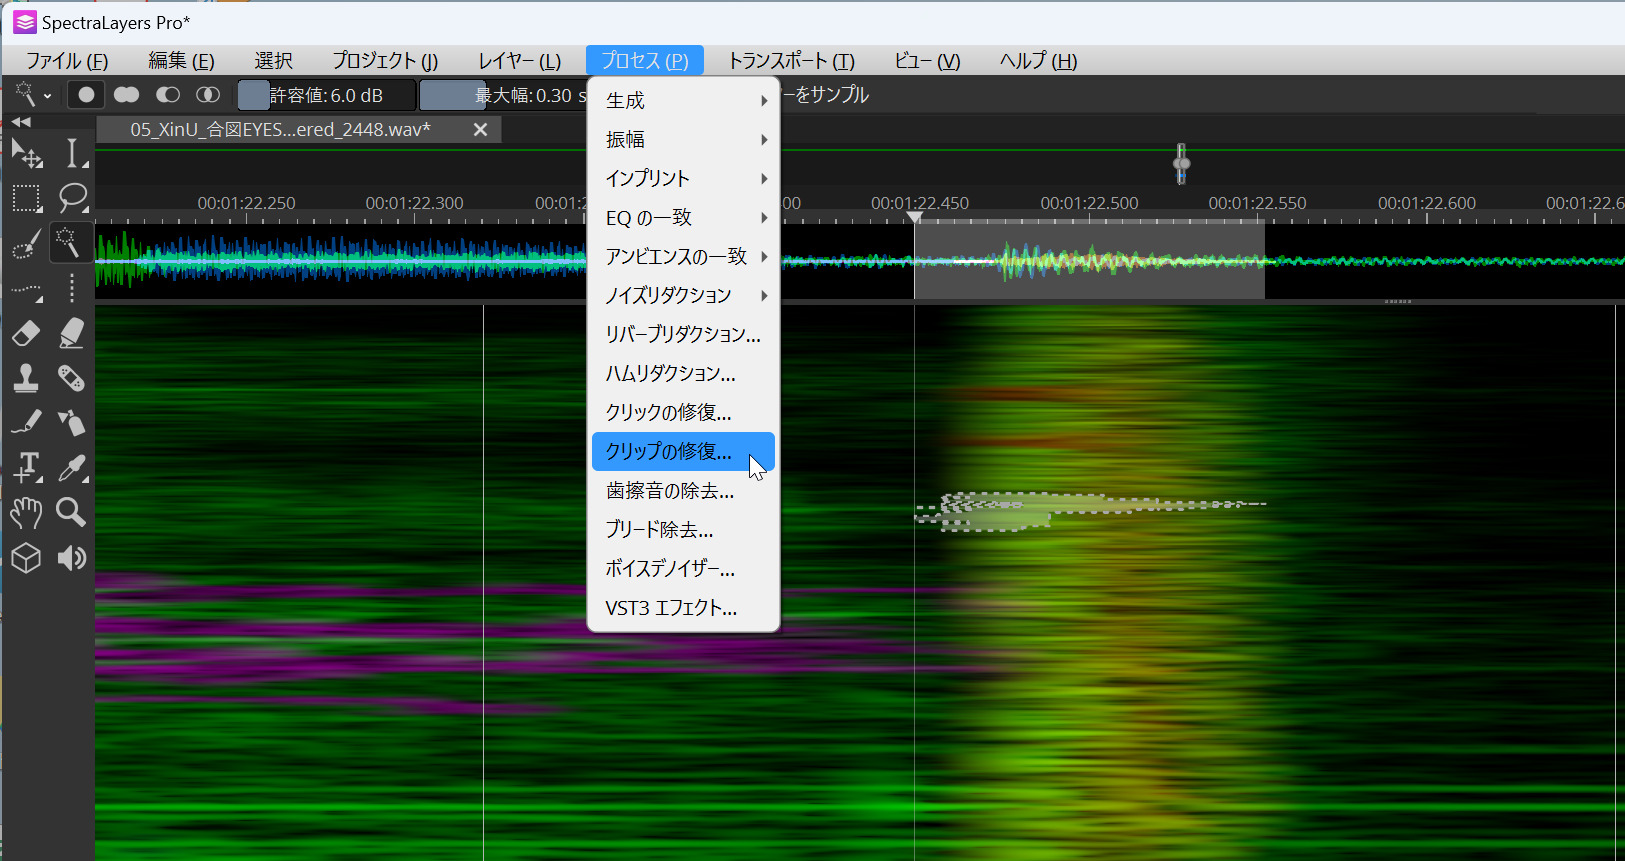The width and height of the screenshot is (1625, 861).
Task: Select the Frequency Pen drawing tool
Action: [26, 423]
